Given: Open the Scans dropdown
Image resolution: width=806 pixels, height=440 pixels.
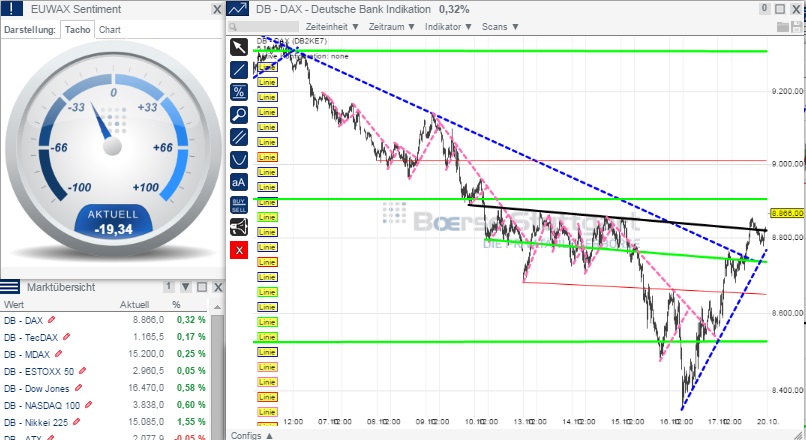Looking at the screenshot, I should (x=500, y=27).
